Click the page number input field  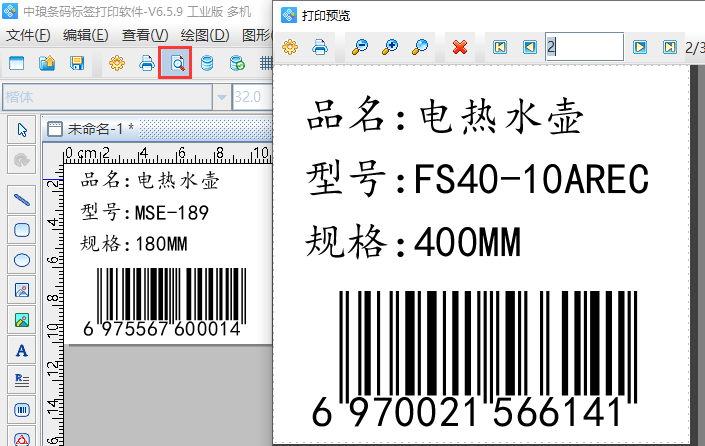(x=585, y=46)
